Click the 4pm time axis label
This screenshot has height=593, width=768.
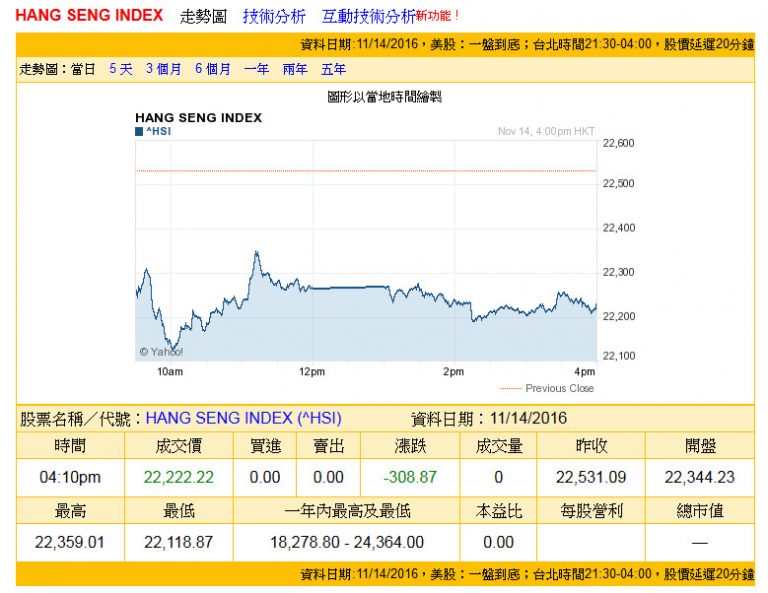(x=585, y=372)
